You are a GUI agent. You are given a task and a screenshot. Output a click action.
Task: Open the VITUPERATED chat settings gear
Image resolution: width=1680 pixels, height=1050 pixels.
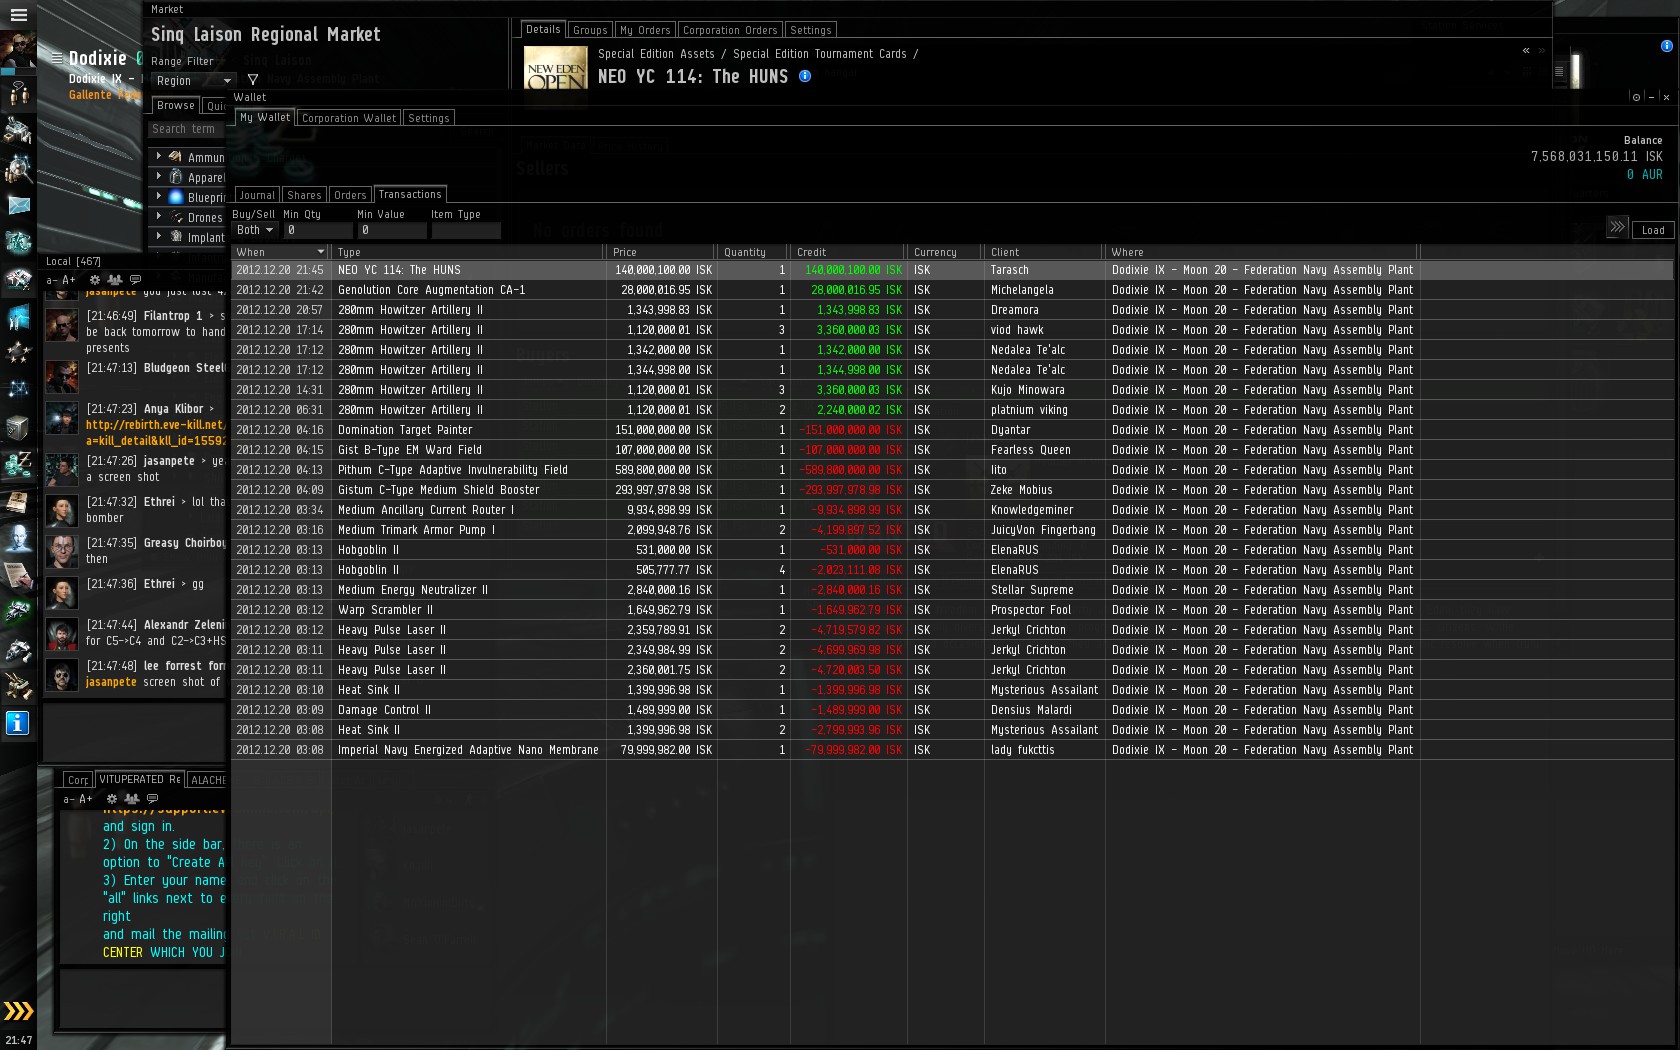click(x=112, y=799)
